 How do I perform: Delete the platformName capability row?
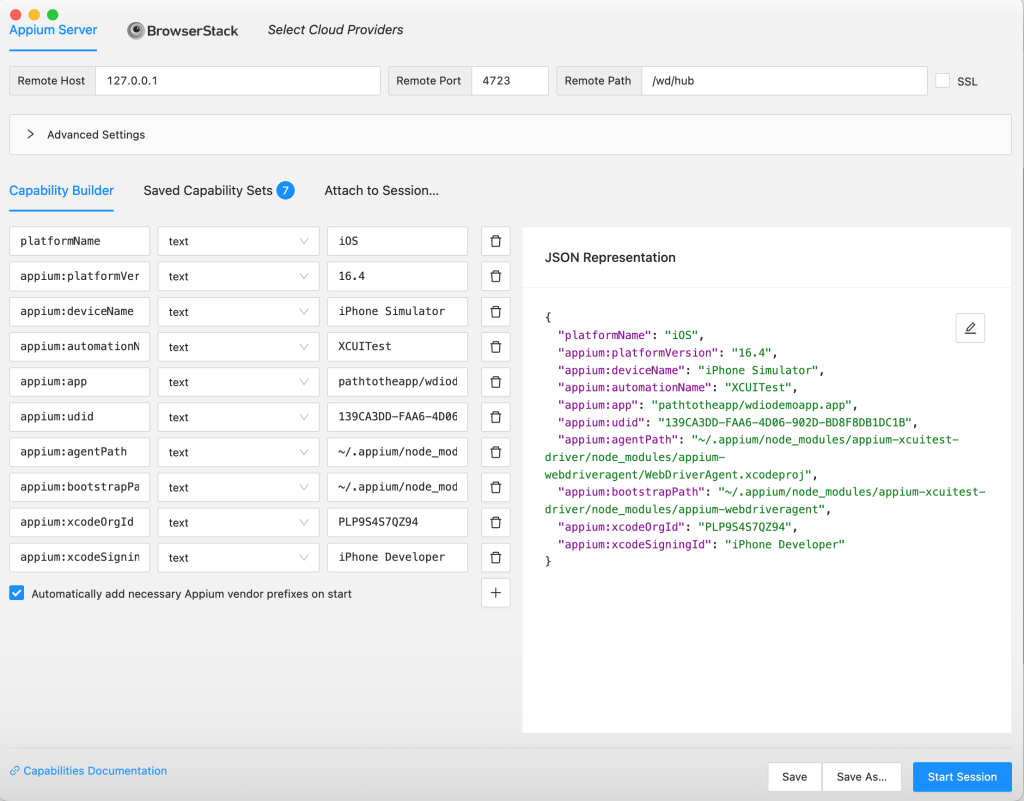(x=495, y=241)
